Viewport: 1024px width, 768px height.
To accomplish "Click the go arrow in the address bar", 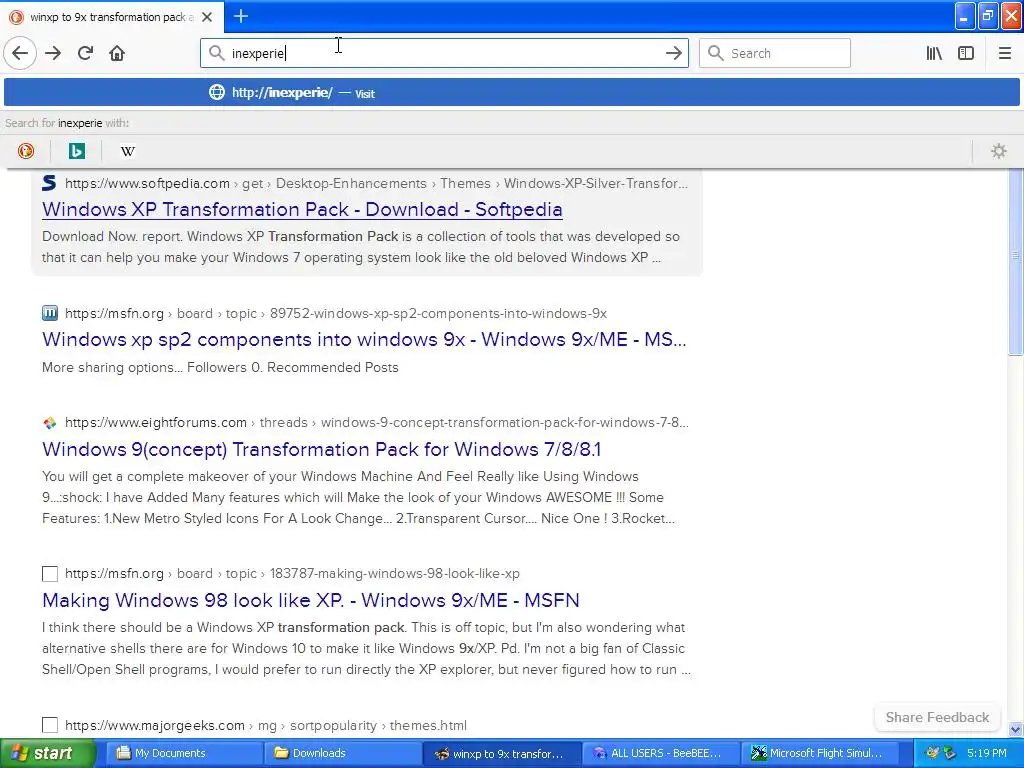I will 673,53.
